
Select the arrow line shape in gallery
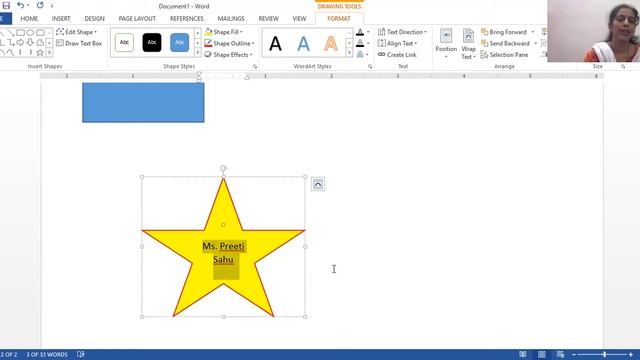(x=11, y=33)
